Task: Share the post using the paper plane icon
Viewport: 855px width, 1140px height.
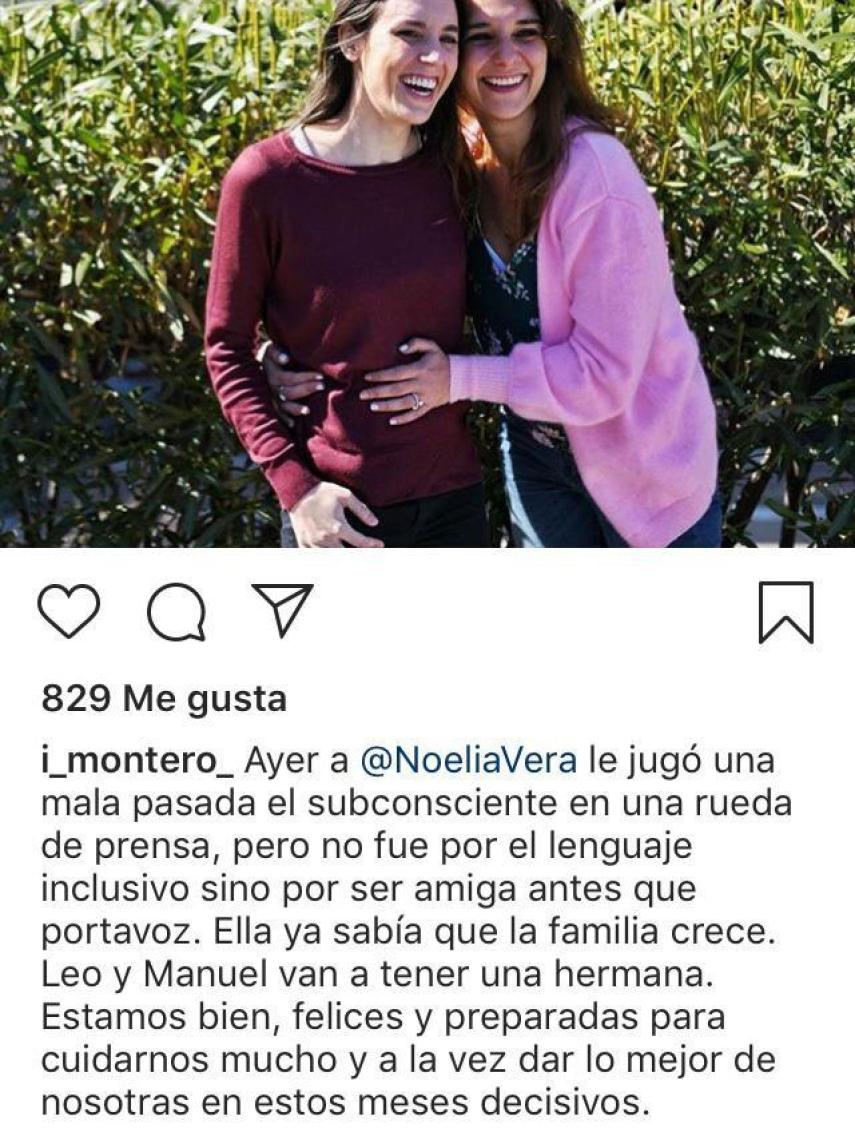Action: 282,609
